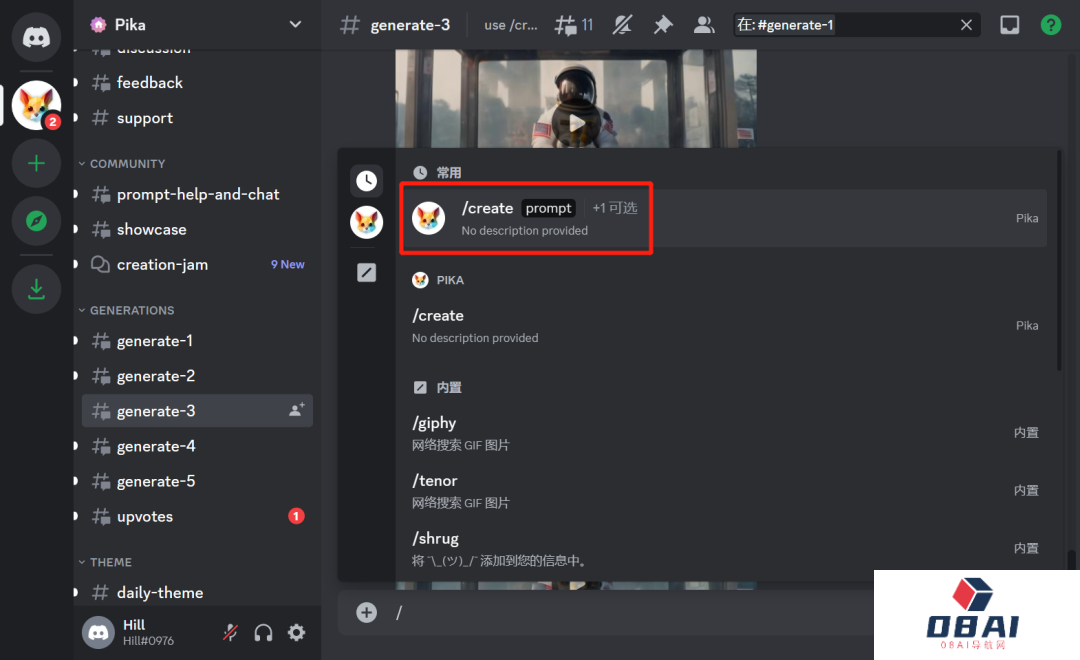The width and height of the screenshot is (1080, 660).
Task: Open the inbox icon in header
Action: 1010,25
